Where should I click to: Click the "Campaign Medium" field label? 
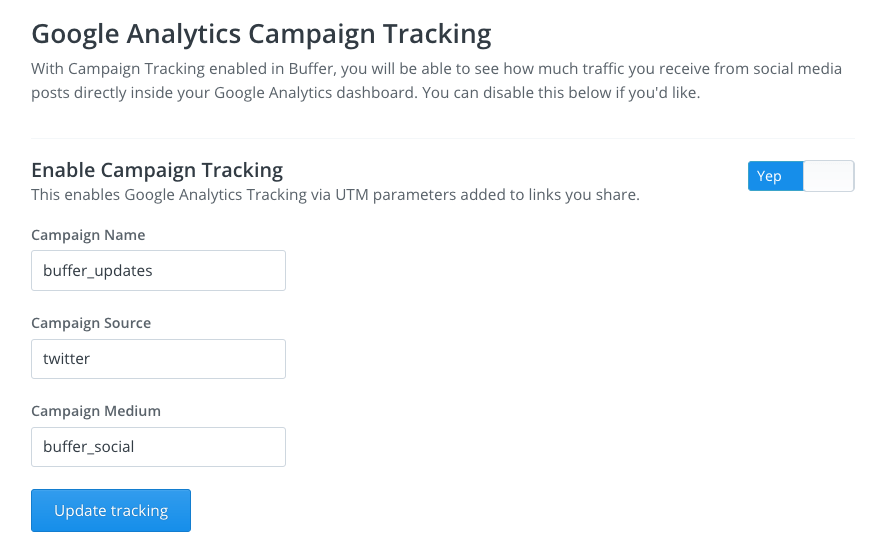tap(96, 411)
